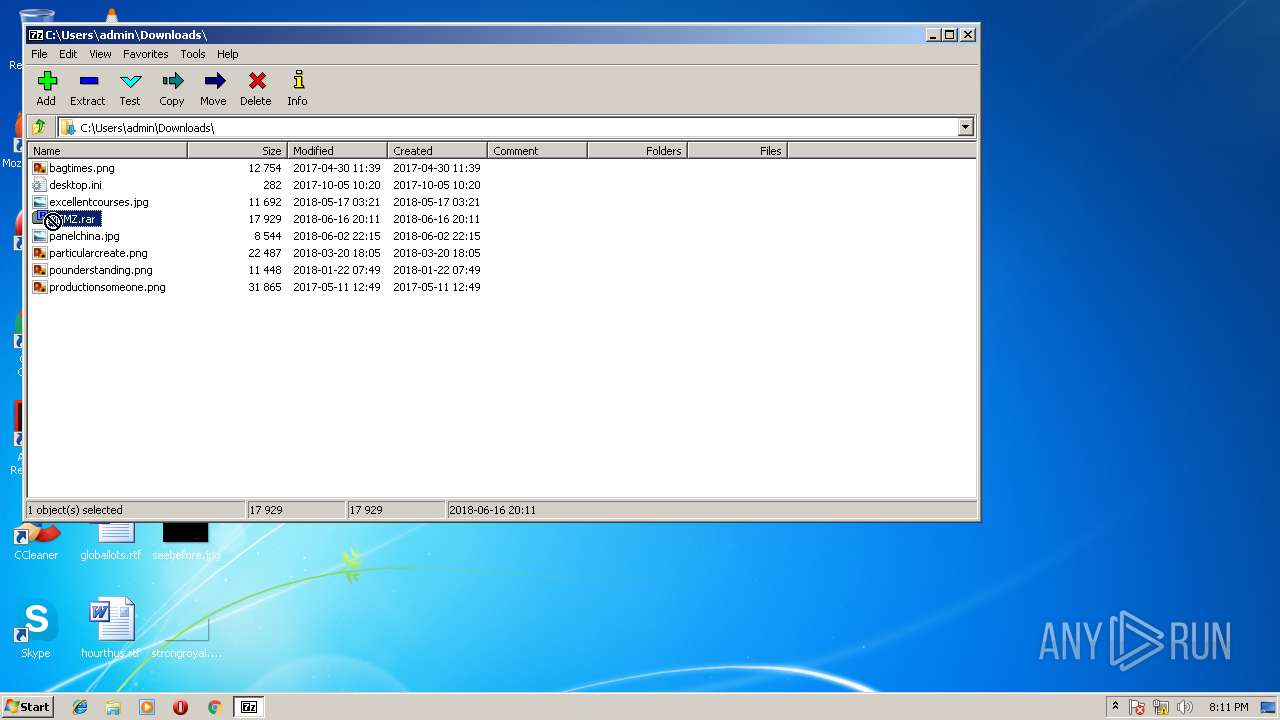Click the Extract toolbar icon

click(88, 89)
